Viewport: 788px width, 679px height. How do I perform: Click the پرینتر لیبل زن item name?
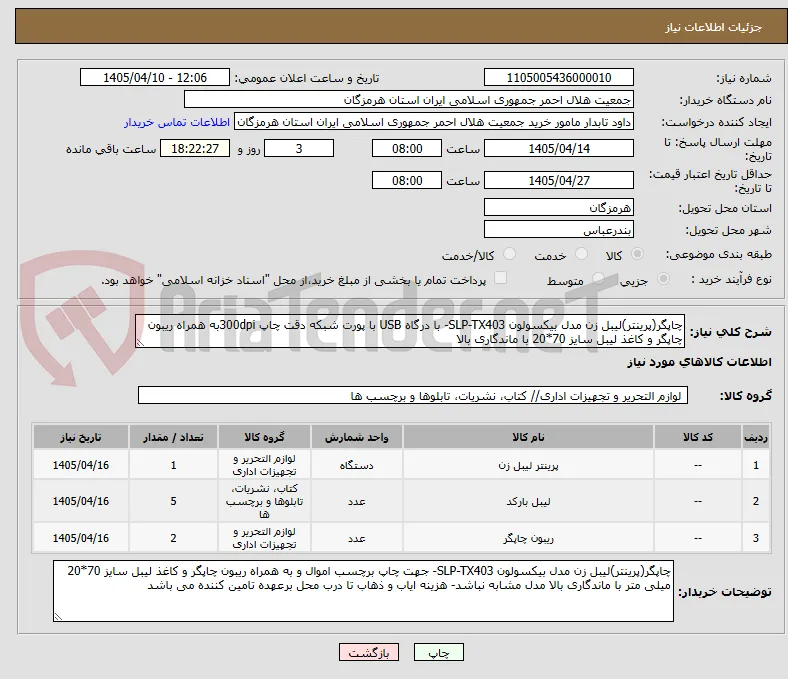[x=528, y=465]
